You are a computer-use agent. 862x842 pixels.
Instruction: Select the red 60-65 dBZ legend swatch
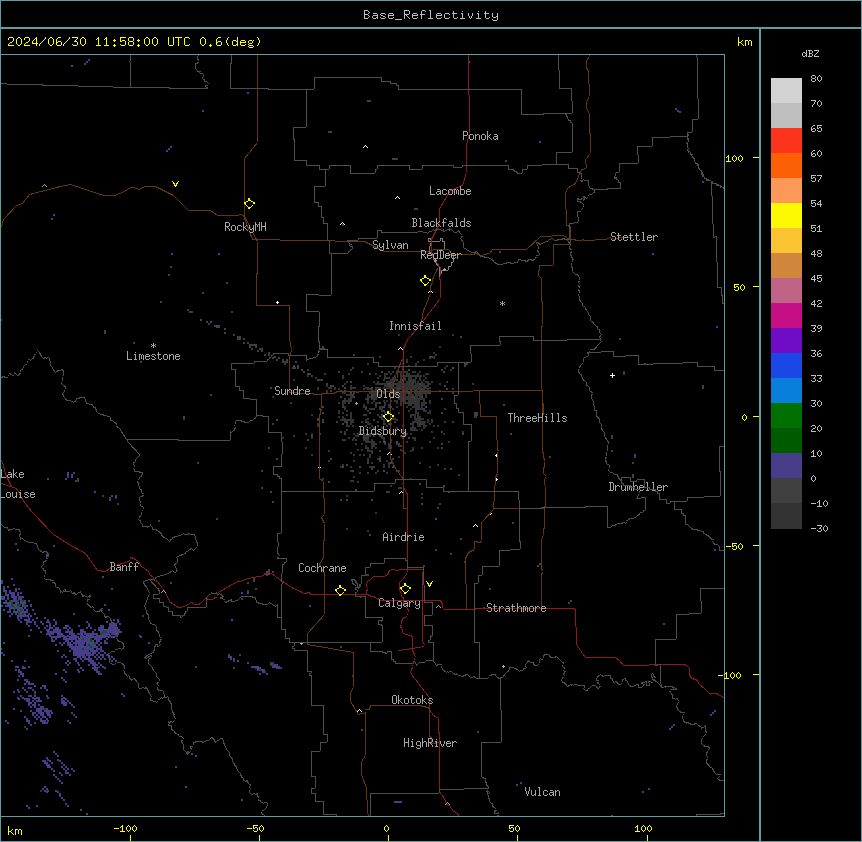(x=786, y=140)
